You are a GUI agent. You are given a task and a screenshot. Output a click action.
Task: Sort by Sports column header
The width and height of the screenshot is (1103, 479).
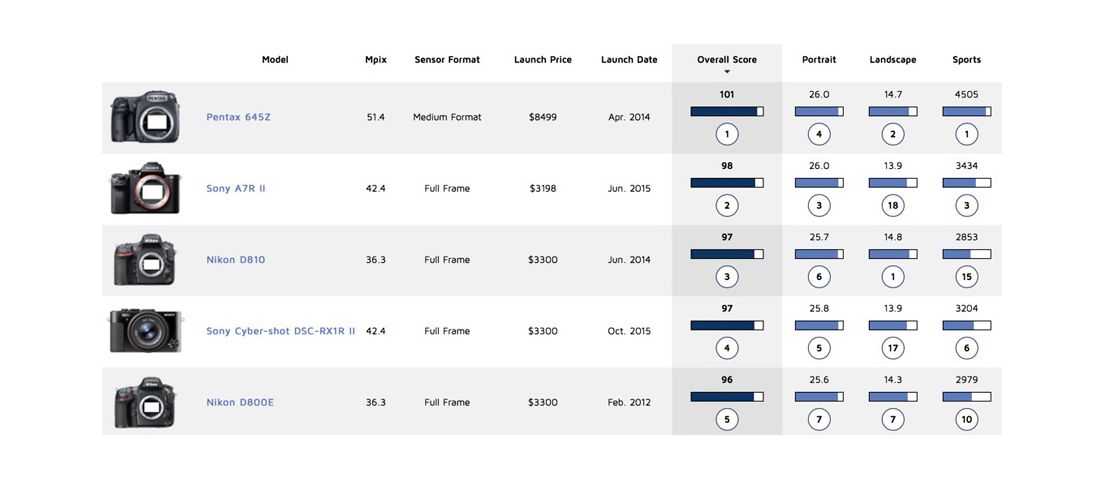[x=966, y=60]
